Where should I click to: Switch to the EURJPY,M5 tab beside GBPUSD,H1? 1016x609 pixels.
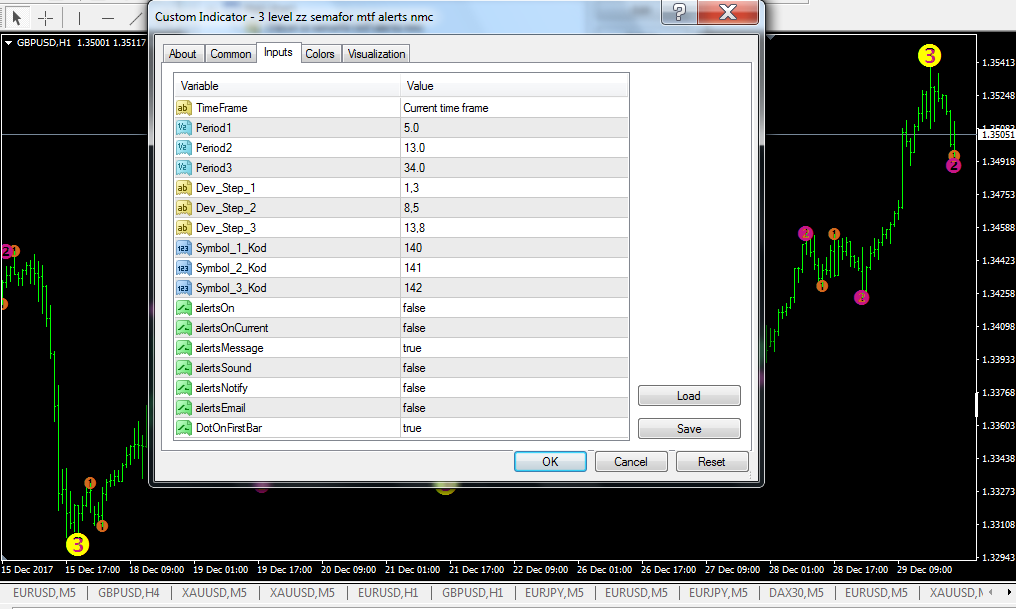coord(554,592)
